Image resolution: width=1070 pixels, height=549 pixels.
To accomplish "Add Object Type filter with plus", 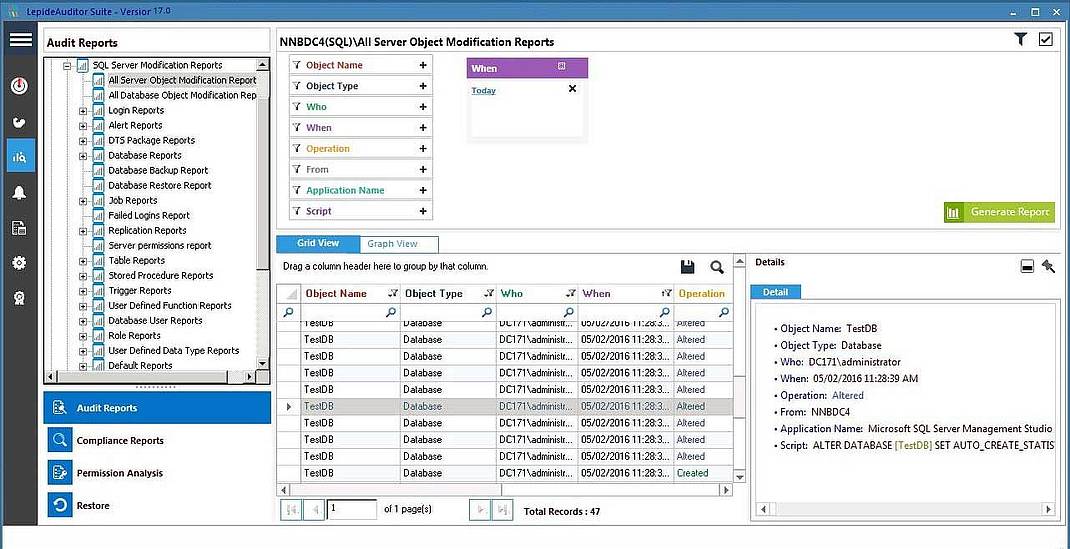I will coord(423,86).
